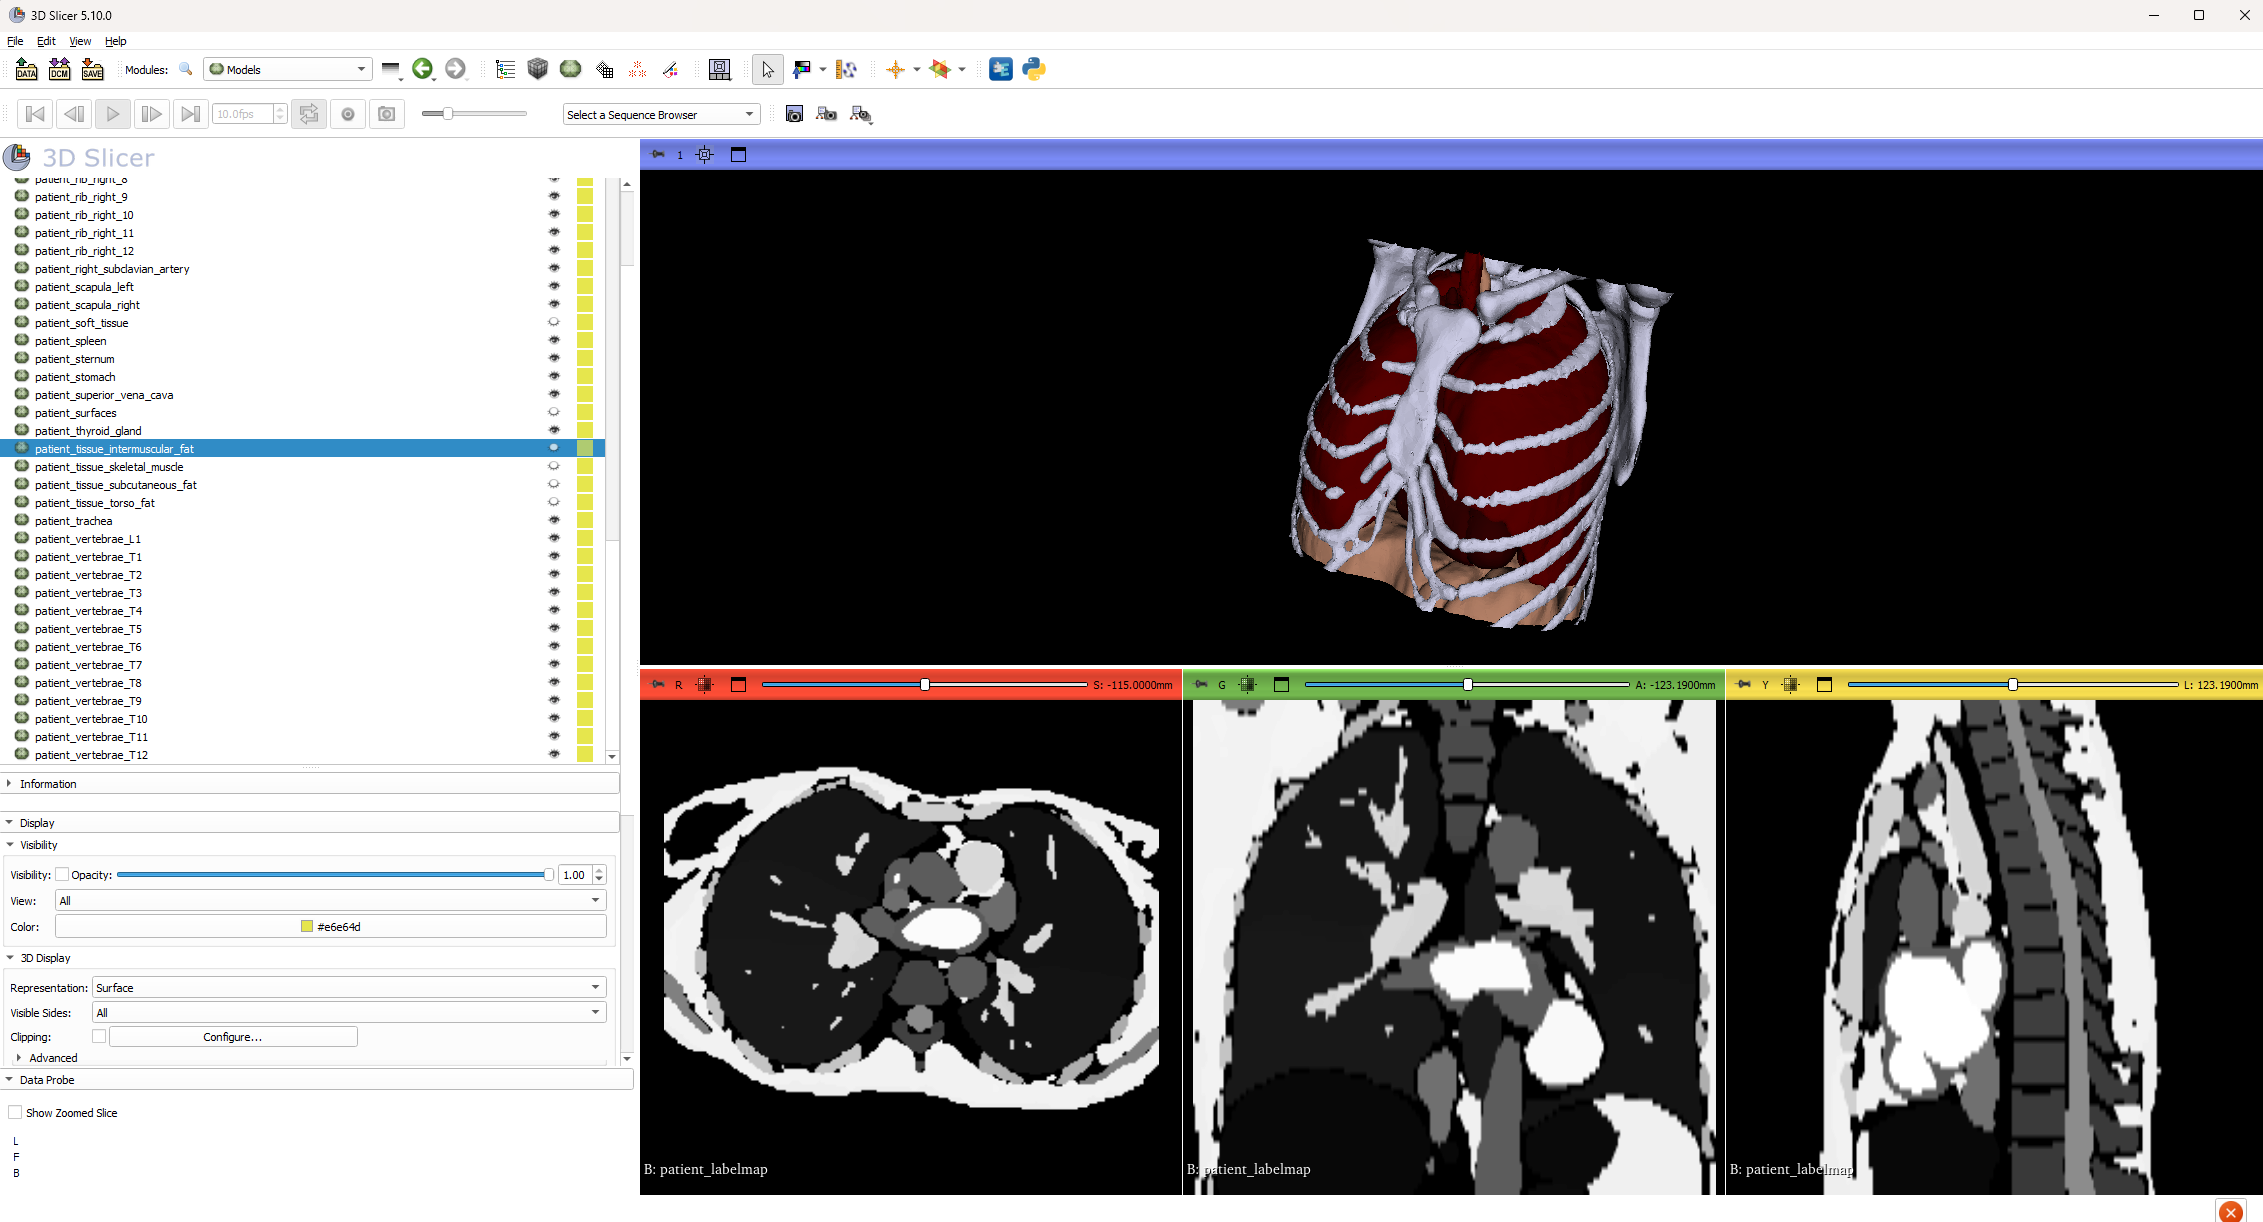Open the Segment Editor module icon
This screenshot has height=1222, width=2263.
click(670, 69)
